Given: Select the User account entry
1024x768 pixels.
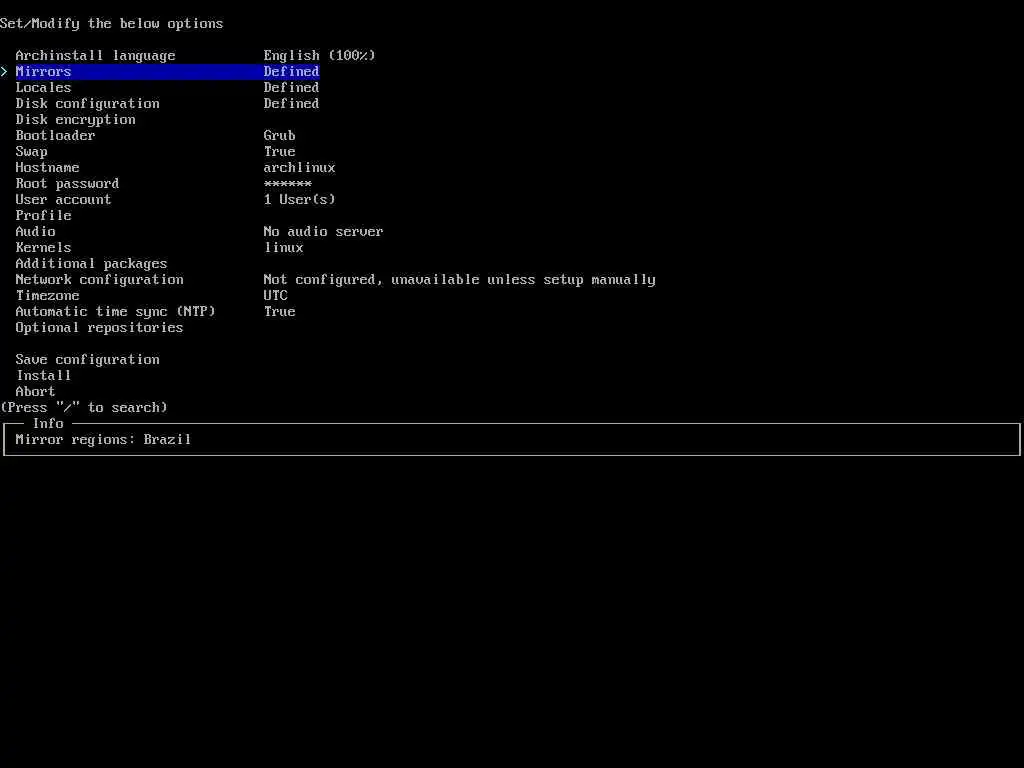Looking at the screenshot, I should click(x=63, y=199).
